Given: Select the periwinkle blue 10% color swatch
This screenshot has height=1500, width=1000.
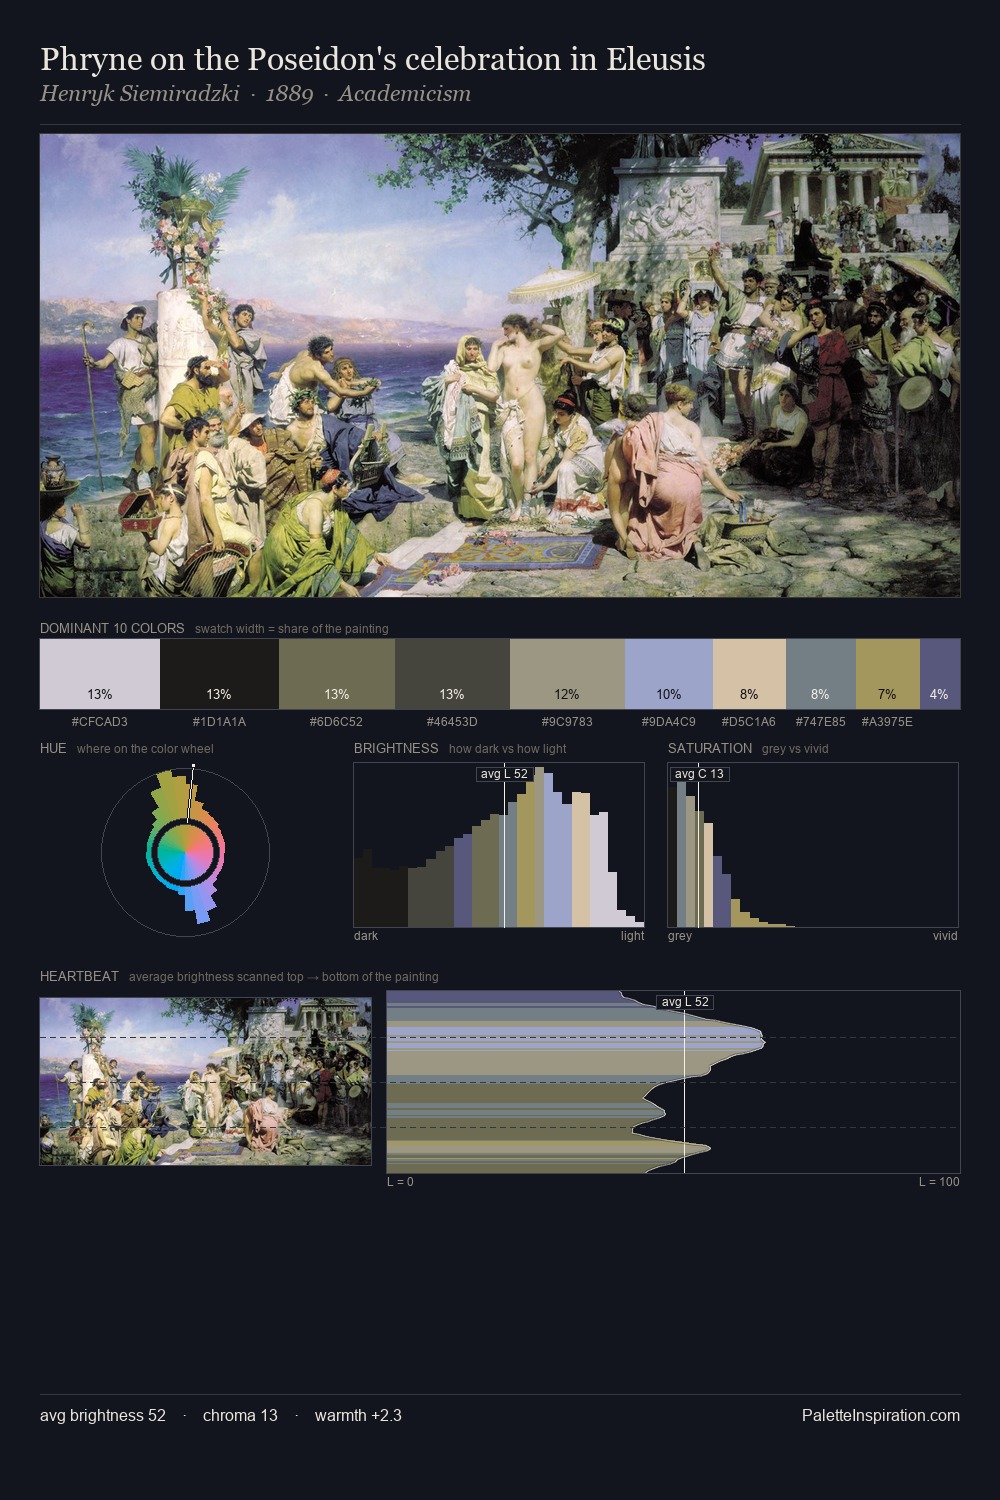Looking at the screenshot, I should click(669, 674).
